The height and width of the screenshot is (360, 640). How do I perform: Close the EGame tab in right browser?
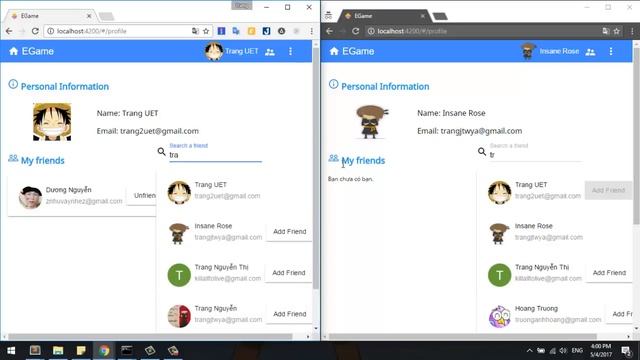pos(422,16)
